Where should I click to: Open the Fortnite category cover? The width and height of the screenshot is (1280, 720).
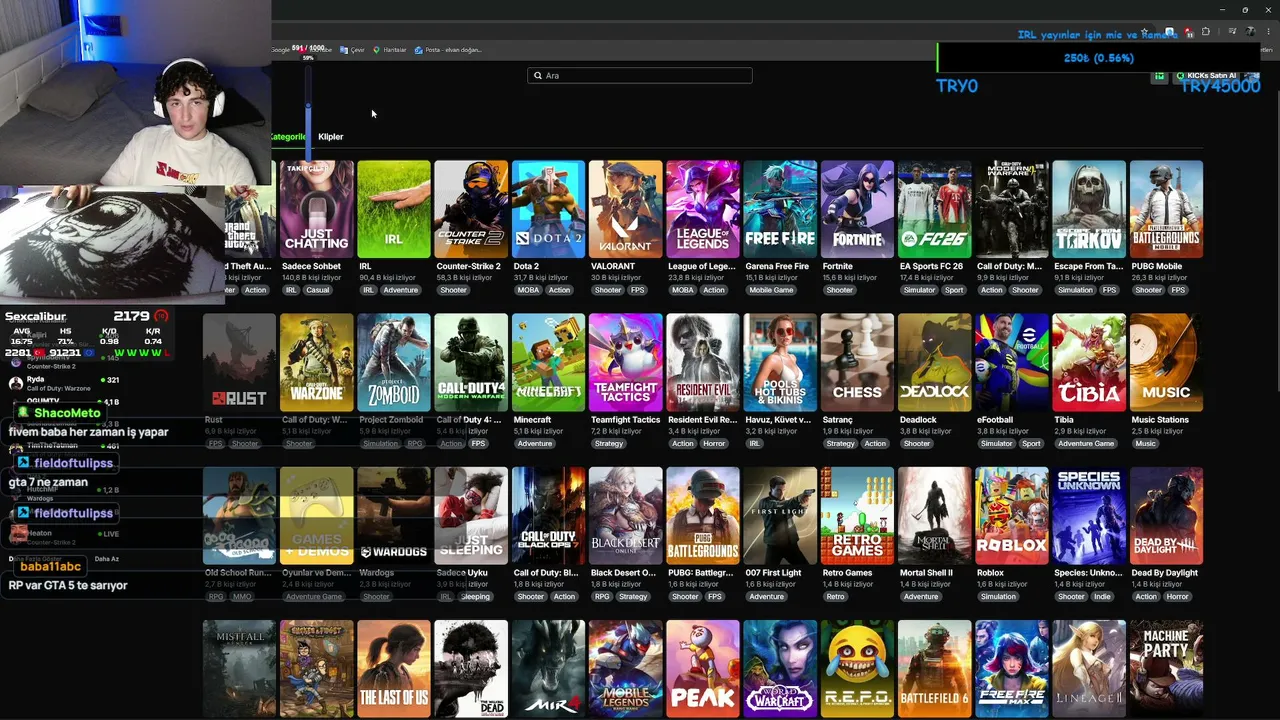pyautogui.click(x=857, y=209)
